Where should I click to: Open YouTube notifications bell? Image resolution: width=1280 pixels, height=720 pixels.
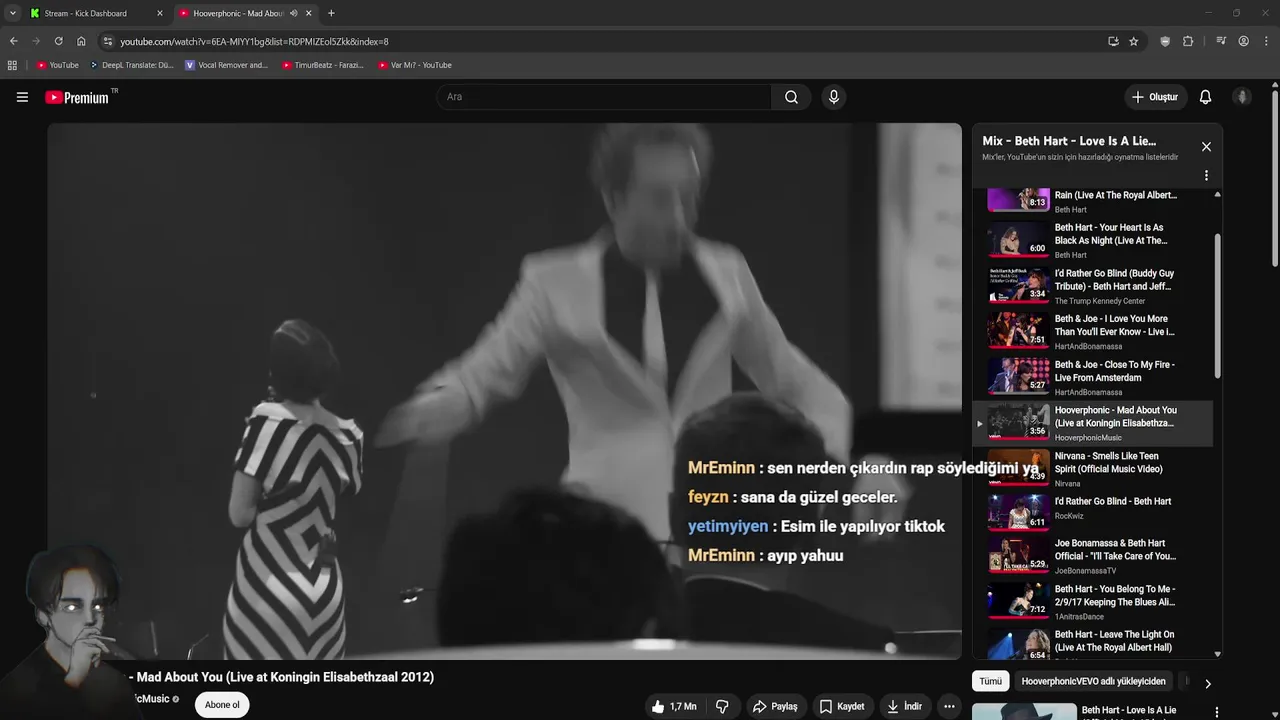(x=1205, y=97)
